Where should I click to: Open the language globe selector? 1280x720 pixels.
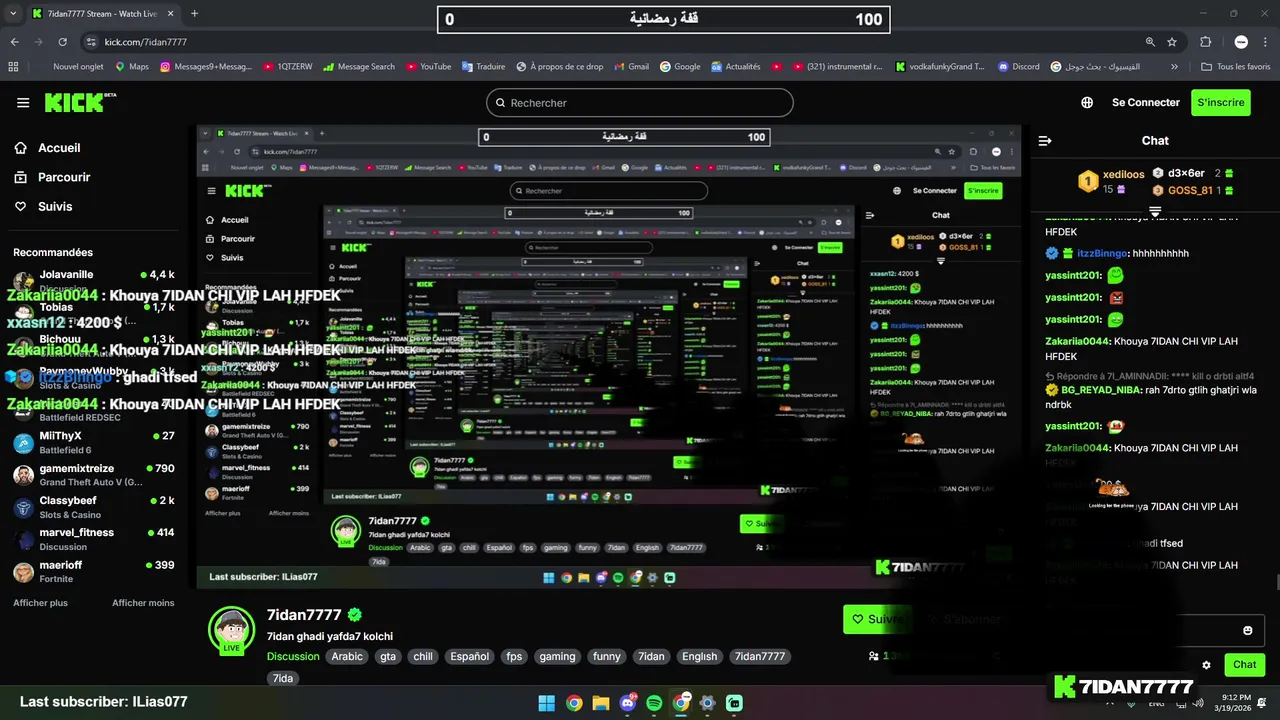point(1088,103)
